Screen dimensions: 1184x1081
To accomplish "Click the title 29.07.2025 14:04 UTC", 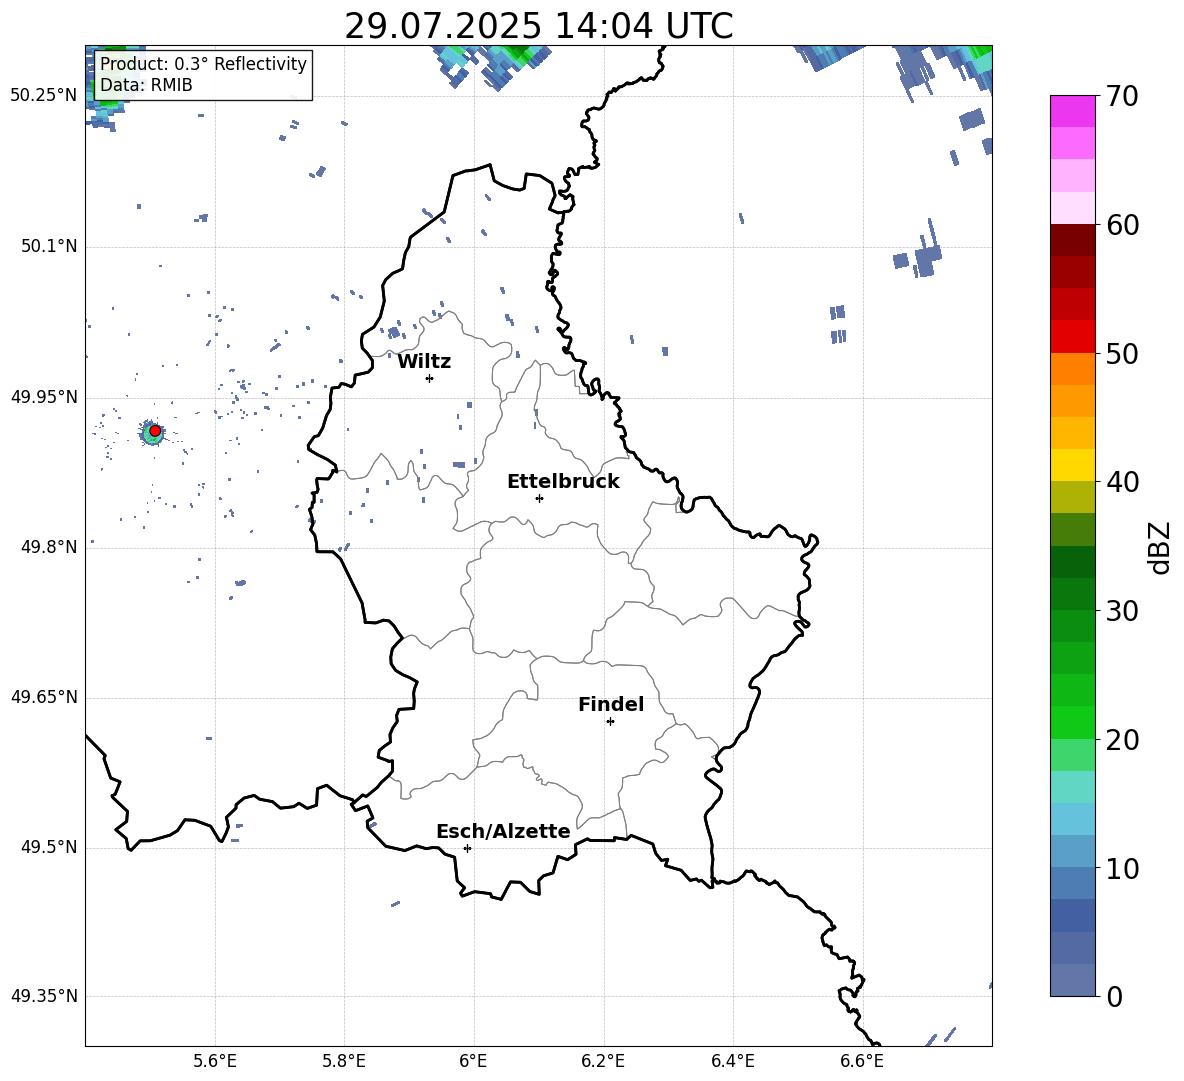I will 538,26.
